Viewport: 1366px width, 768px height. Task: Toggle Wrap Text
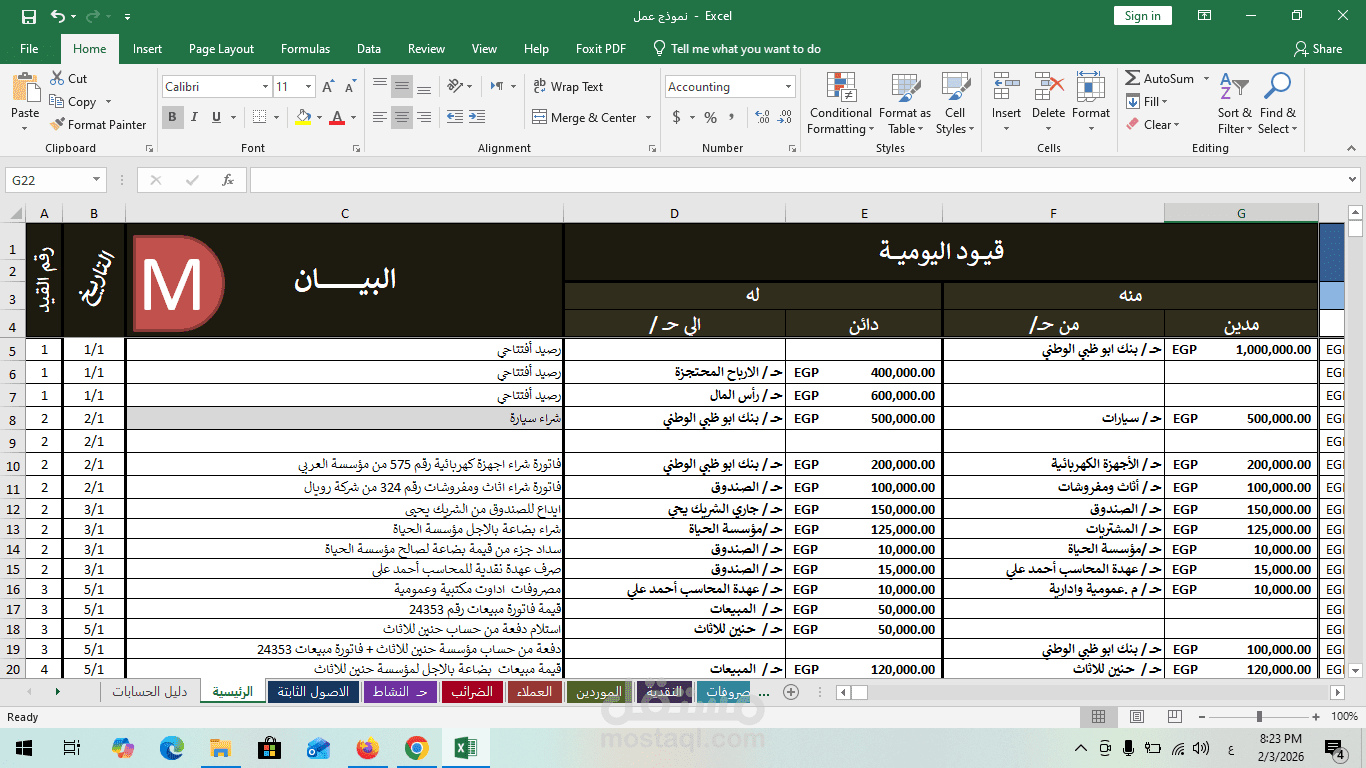click(568, 87)
